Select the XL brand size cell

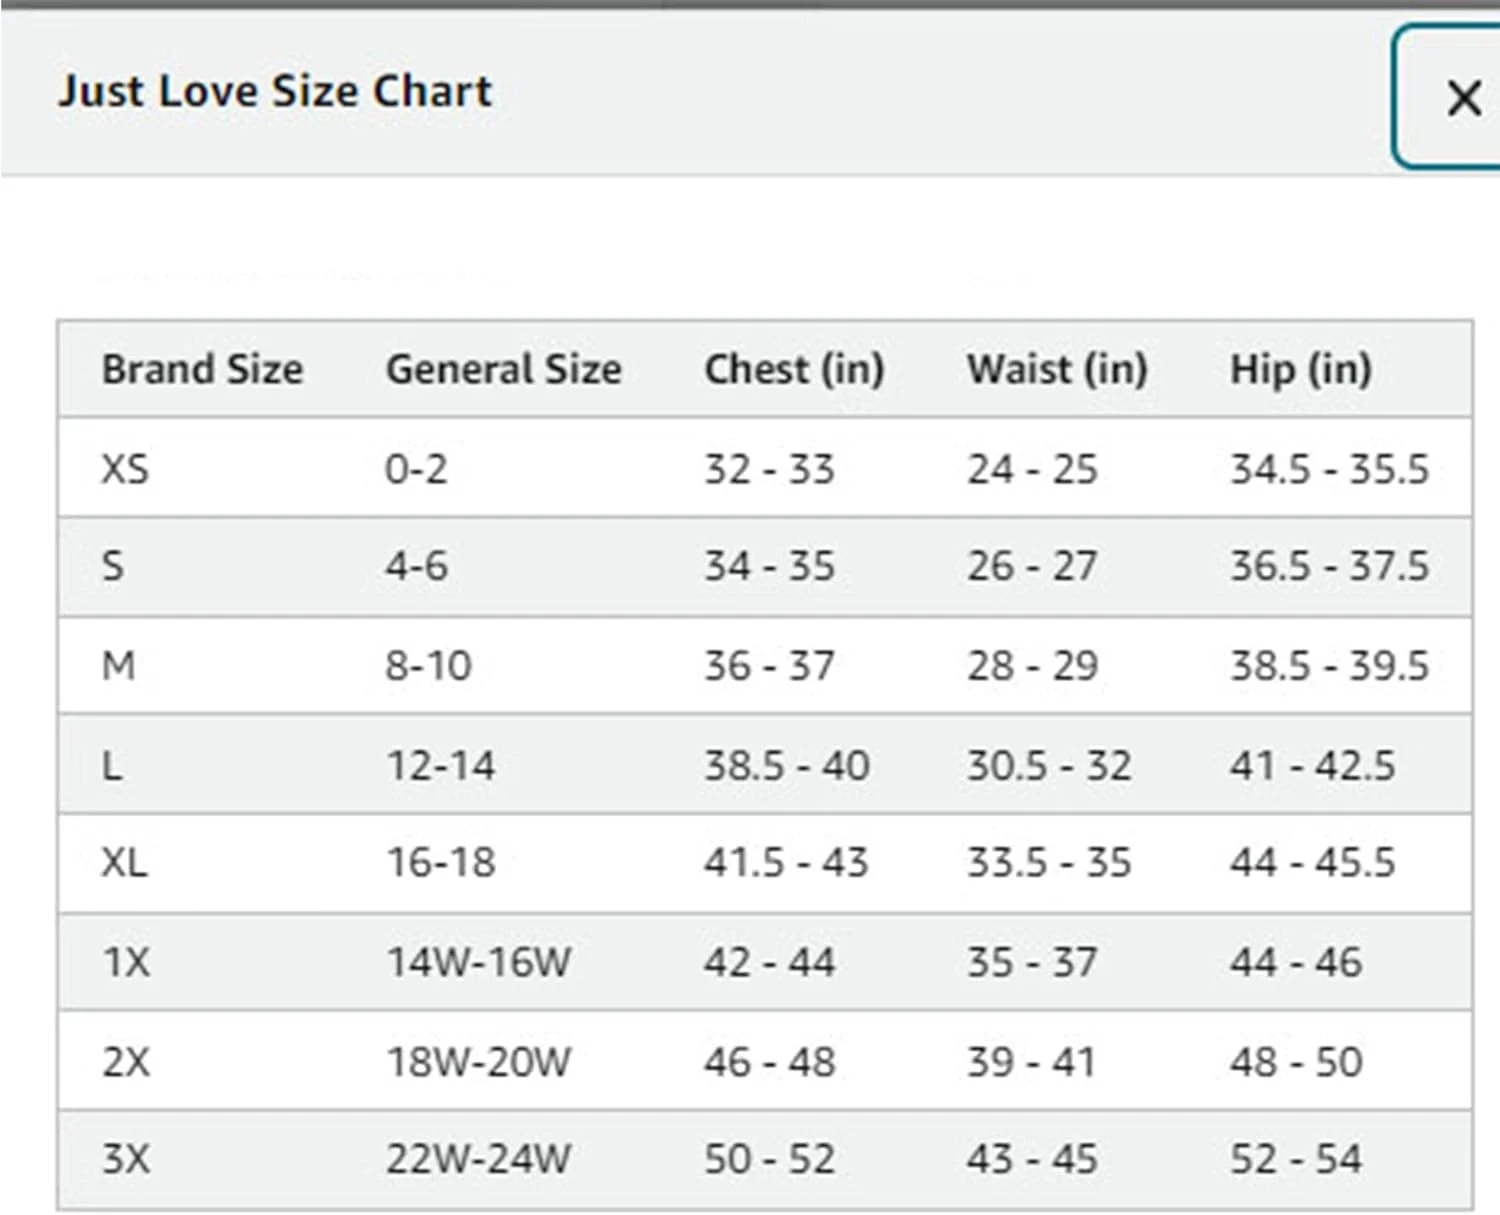(124, 862)
